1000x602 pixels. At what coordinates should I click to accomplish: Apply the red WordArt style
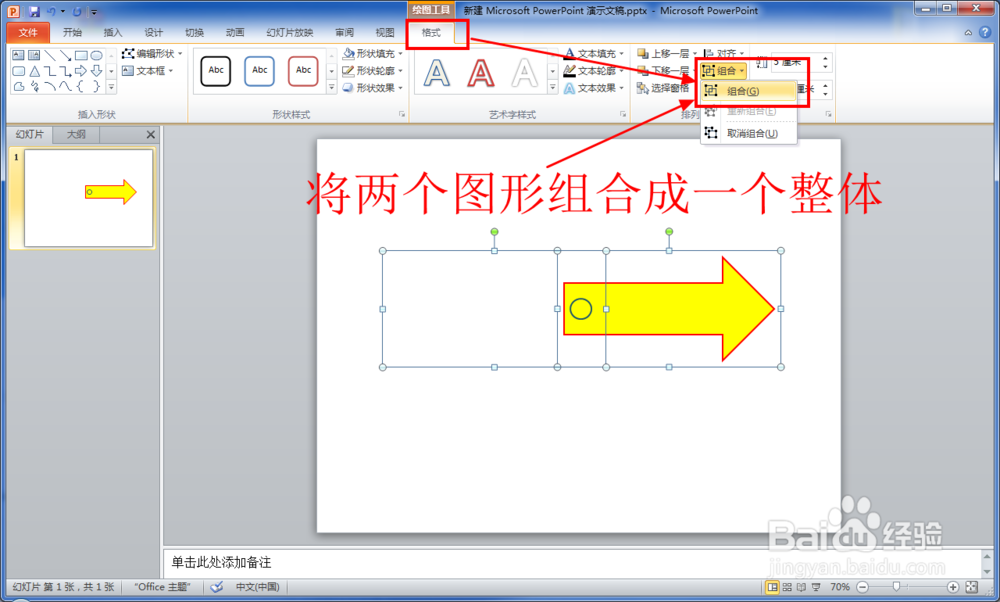481,73
